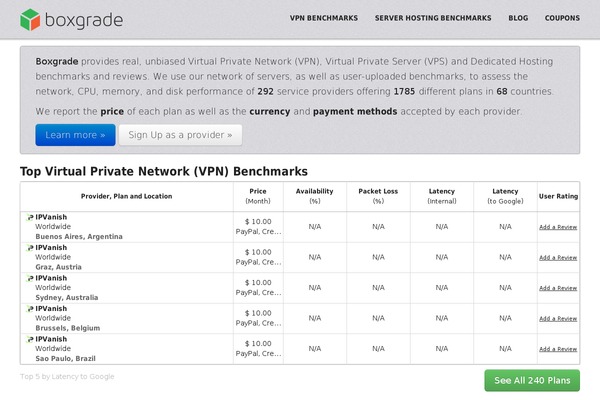Screen dimensions: 600x400
Task: Select 'Sydney, Australia' location text
Action: point(67,297)
